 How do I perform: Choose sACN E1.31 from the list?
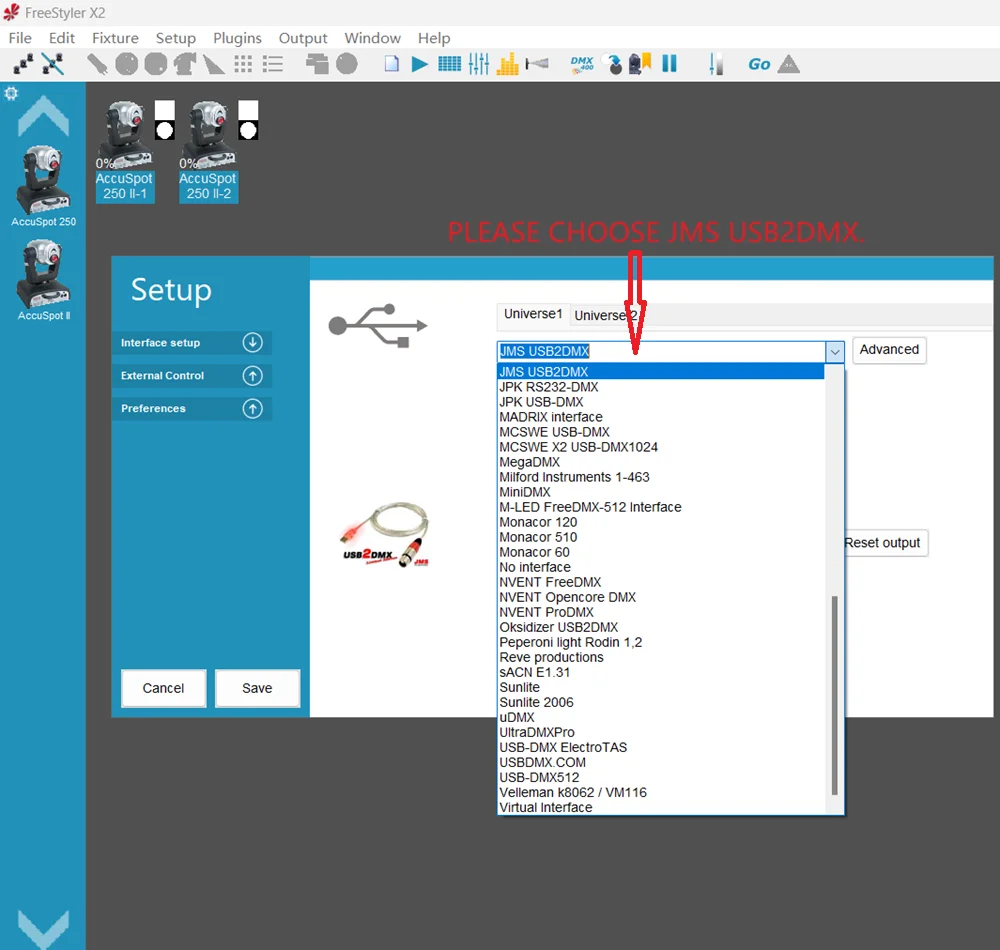(661, 673)
